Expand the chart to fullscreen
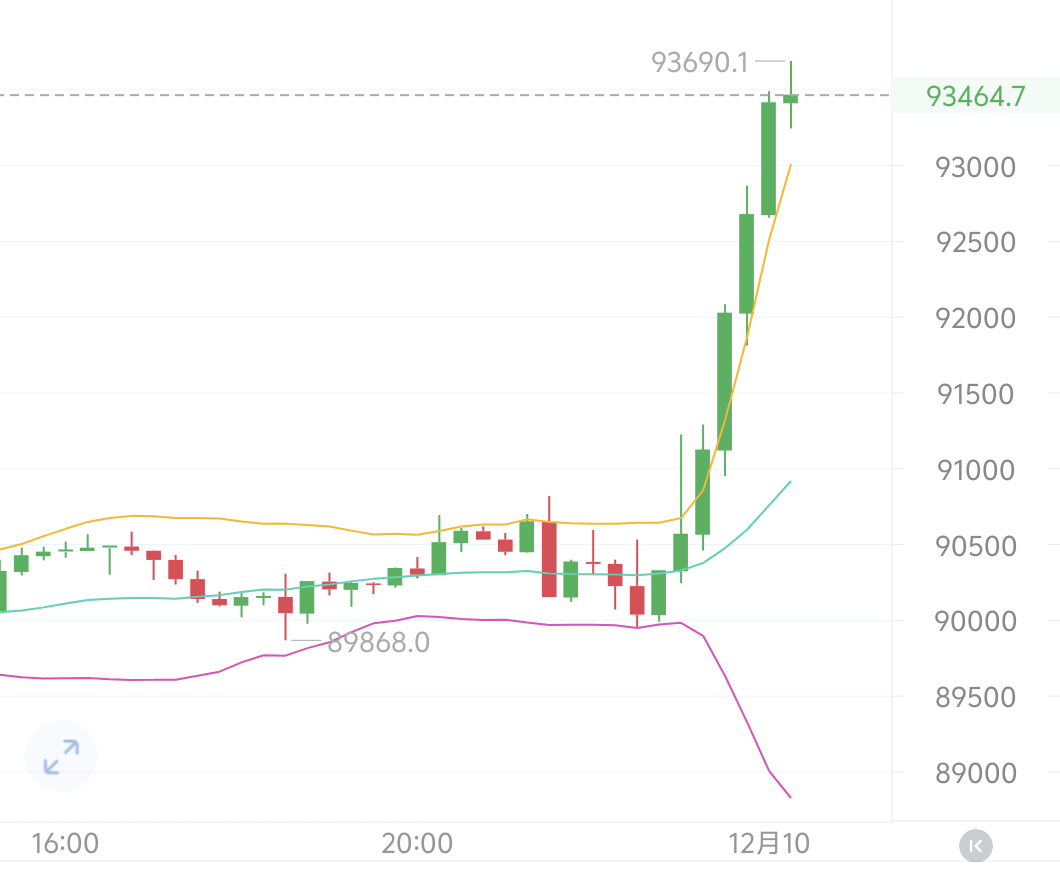1060x878 pixels. [x=61, y=757]
